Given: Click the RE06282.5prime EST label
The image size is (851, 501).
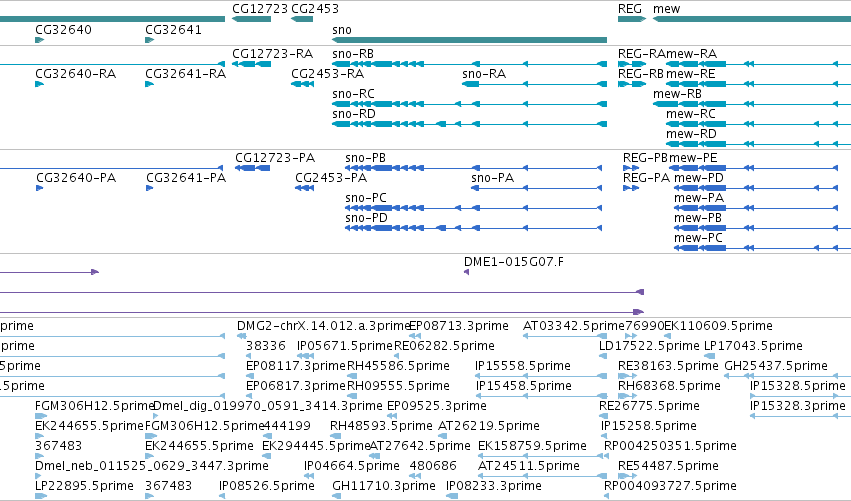Looking at the screenshot, I should tap(444, 346).
